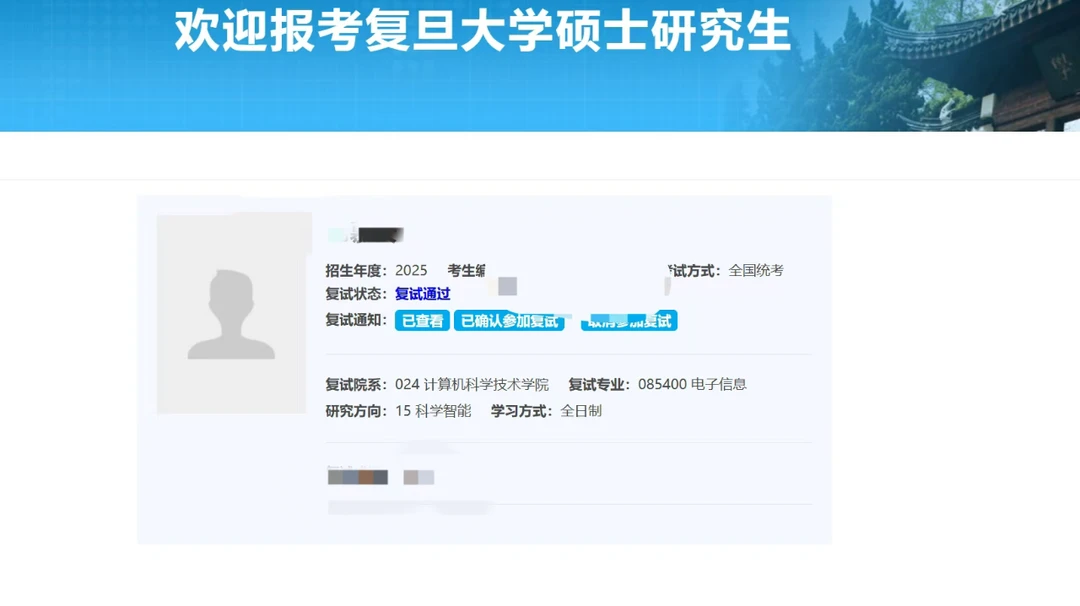Click the 已确认参加复试 button
Screen dimensions: 1080x606
click(509, 321)
